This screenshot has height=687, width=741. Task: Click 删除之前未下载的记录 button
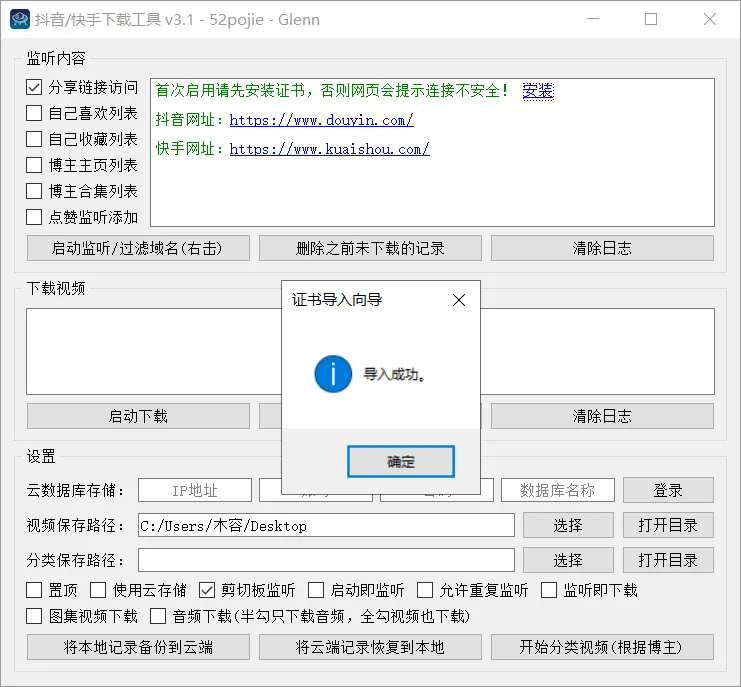click(370, 248)
